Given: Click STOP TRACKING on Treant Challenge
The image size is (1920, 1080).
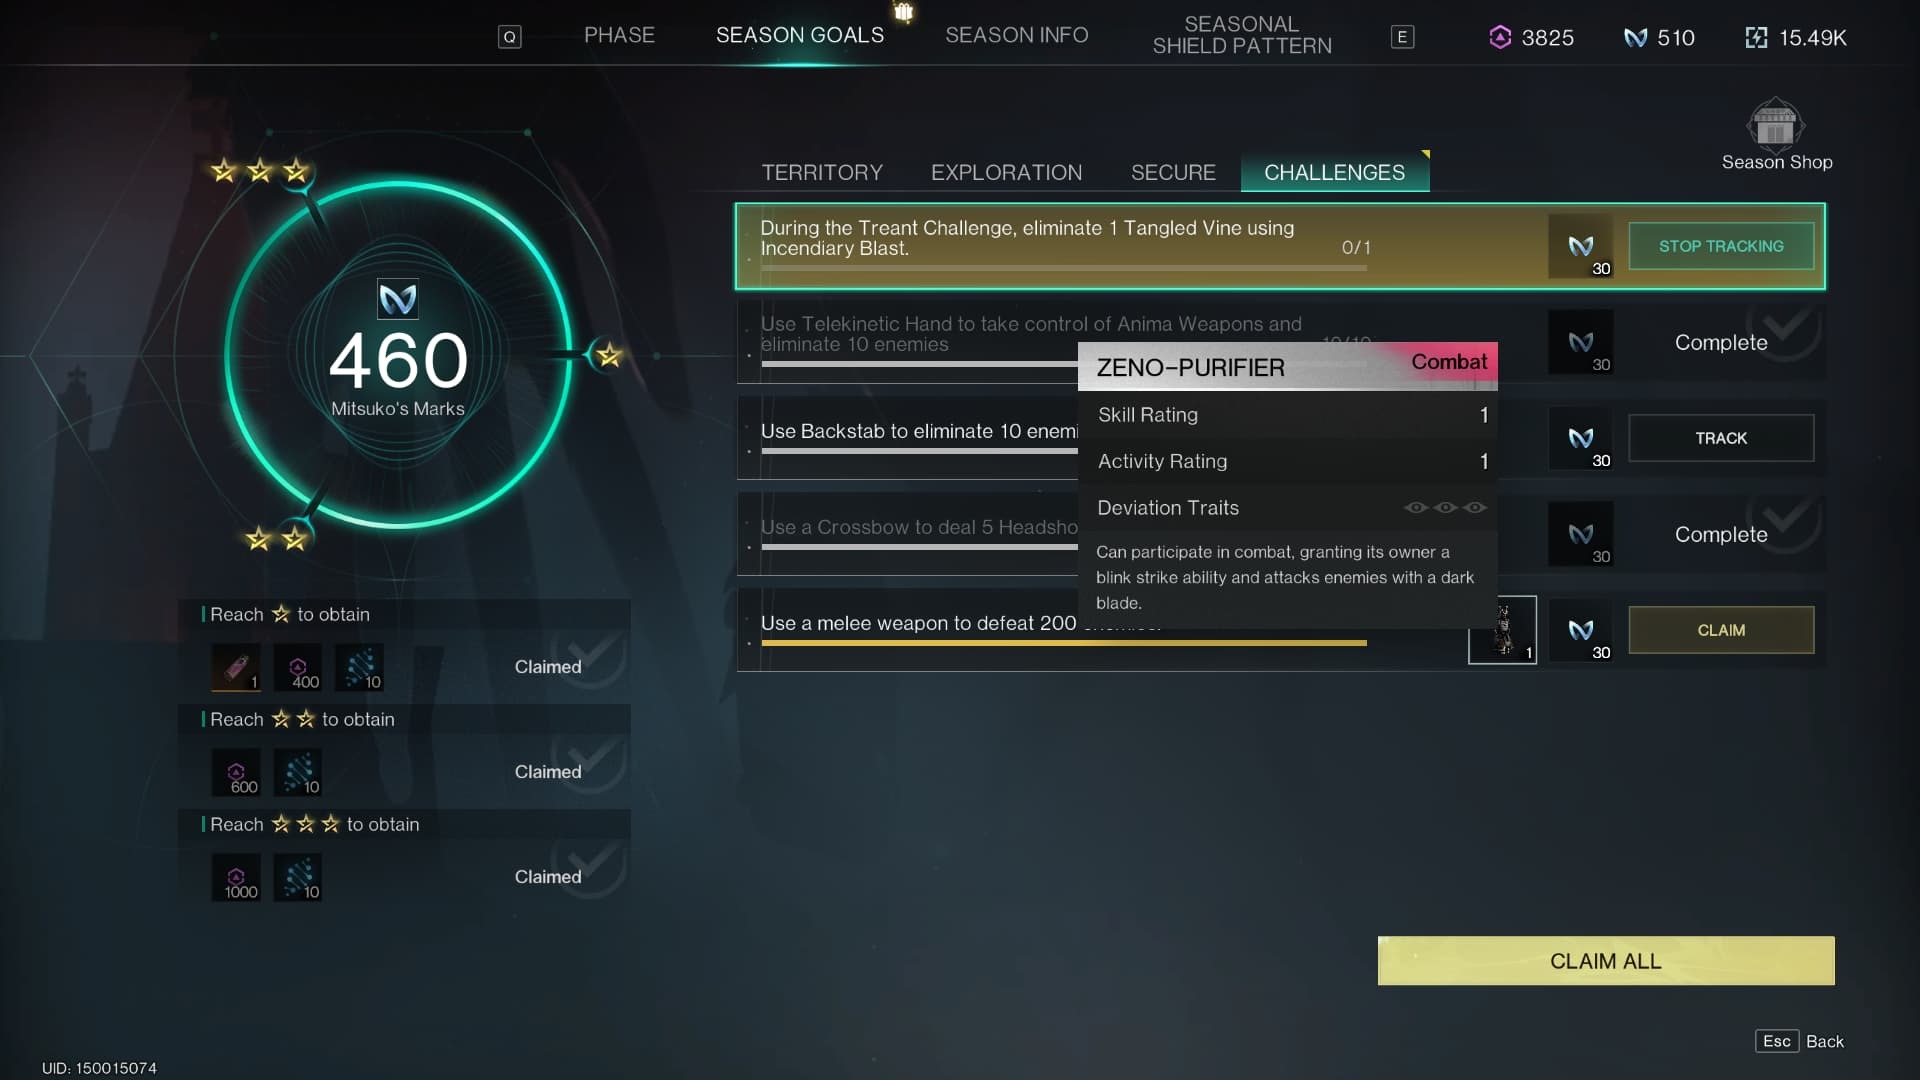Looking at the screenshot, I should [1721, 247].
